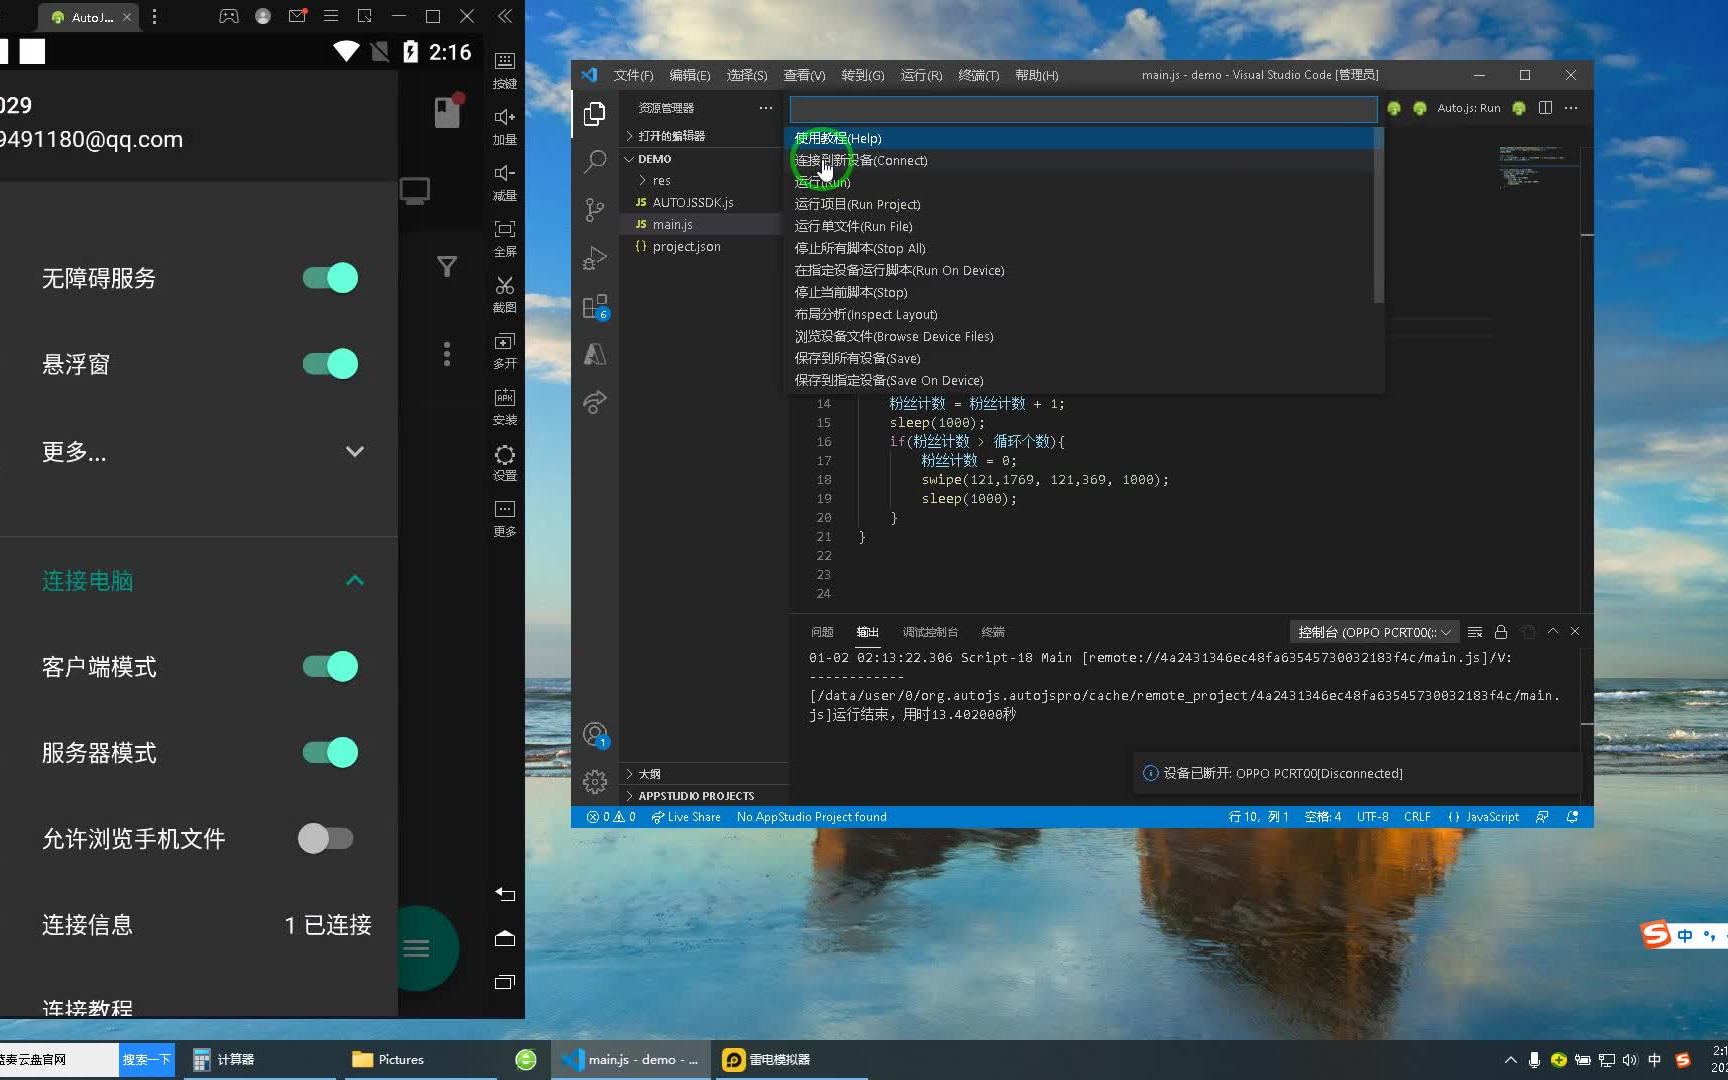1728x1080 pixels.
Task: Decrease emulator volume (减量)
Action: pyautogui.click(x=505, y=182)
